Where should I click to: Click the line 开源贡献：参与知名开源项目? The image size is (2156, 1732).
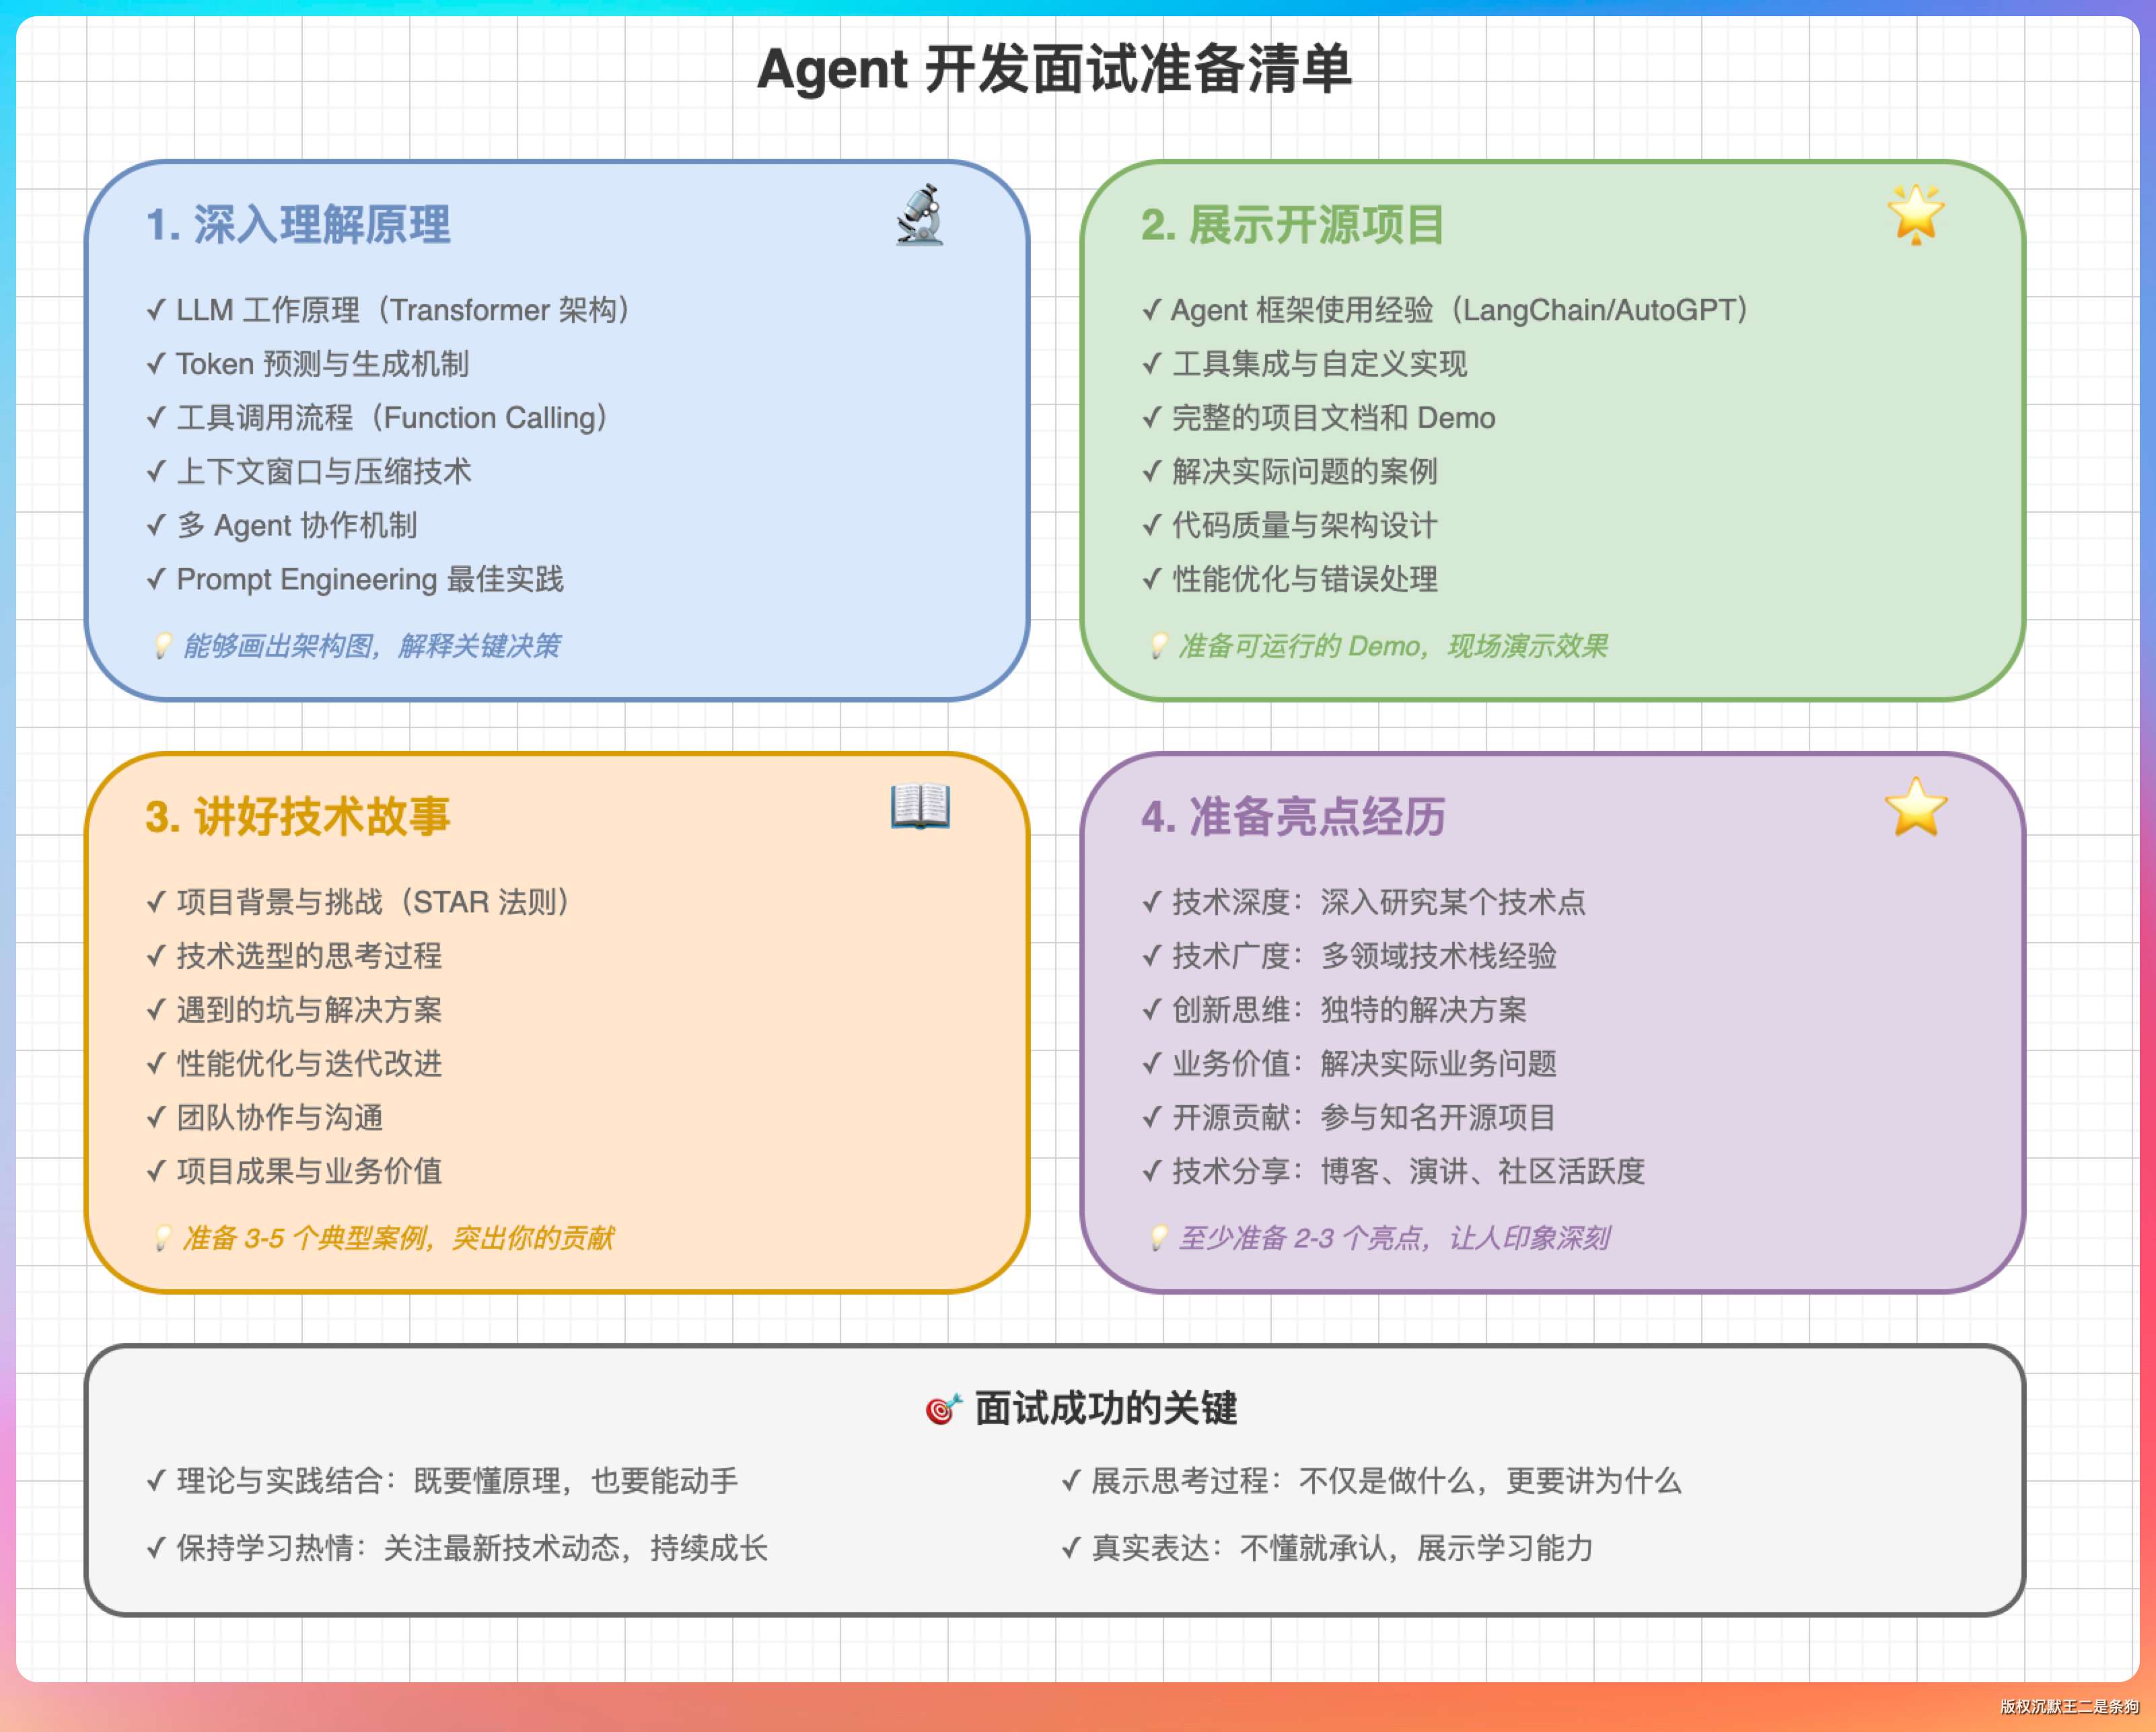pos(1363,1117)
